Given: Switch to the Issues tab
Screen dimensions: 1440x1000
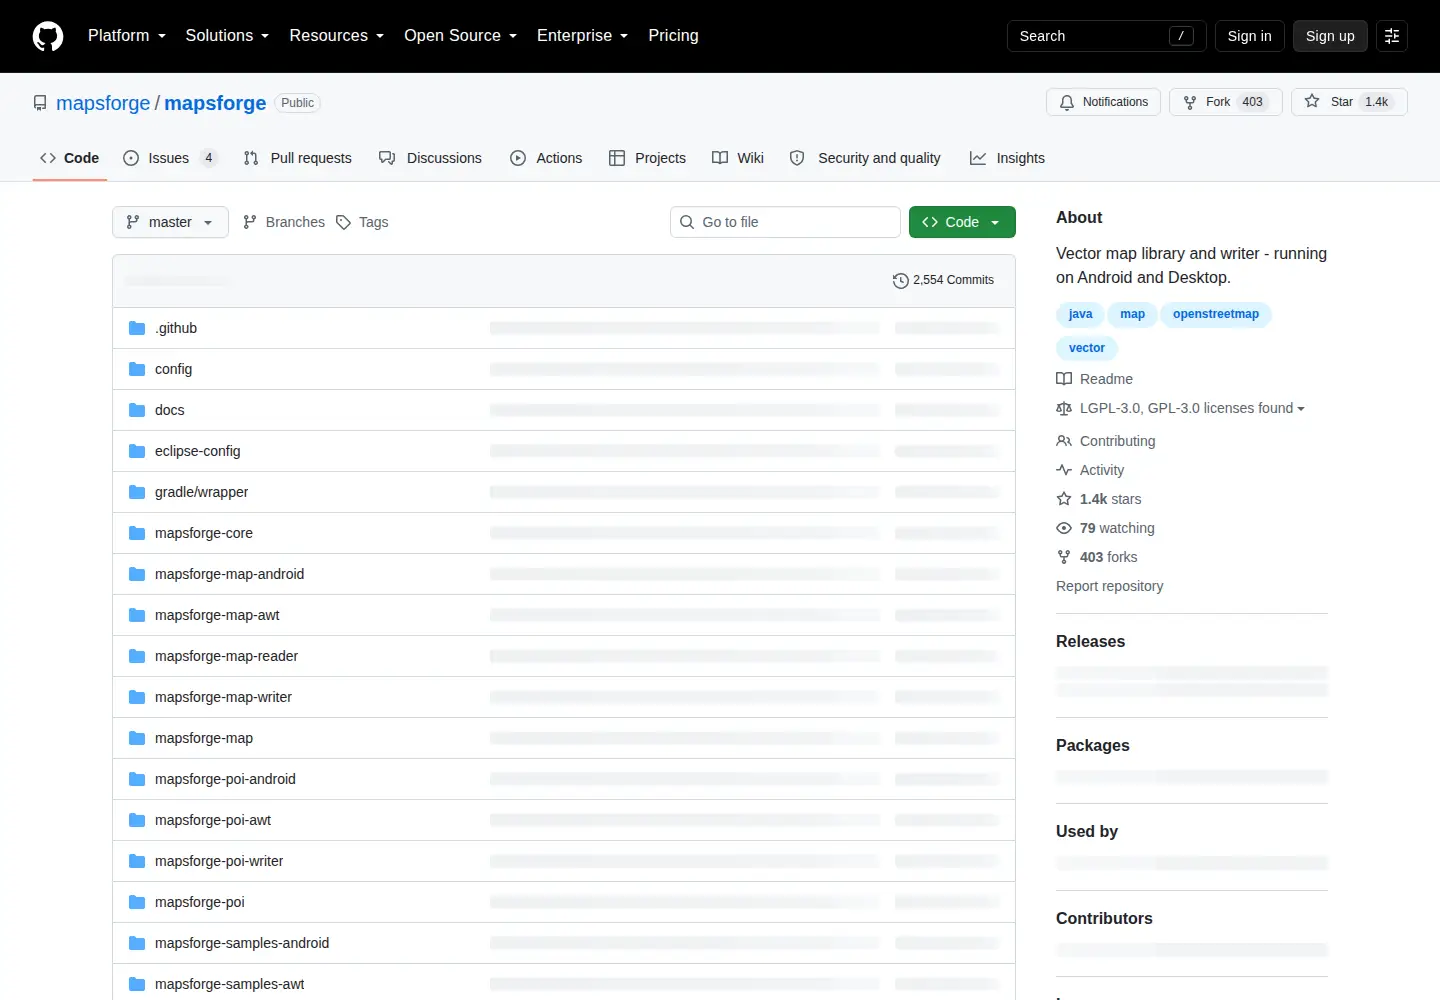Looking at the screenshot, I should tap(170, 158).
